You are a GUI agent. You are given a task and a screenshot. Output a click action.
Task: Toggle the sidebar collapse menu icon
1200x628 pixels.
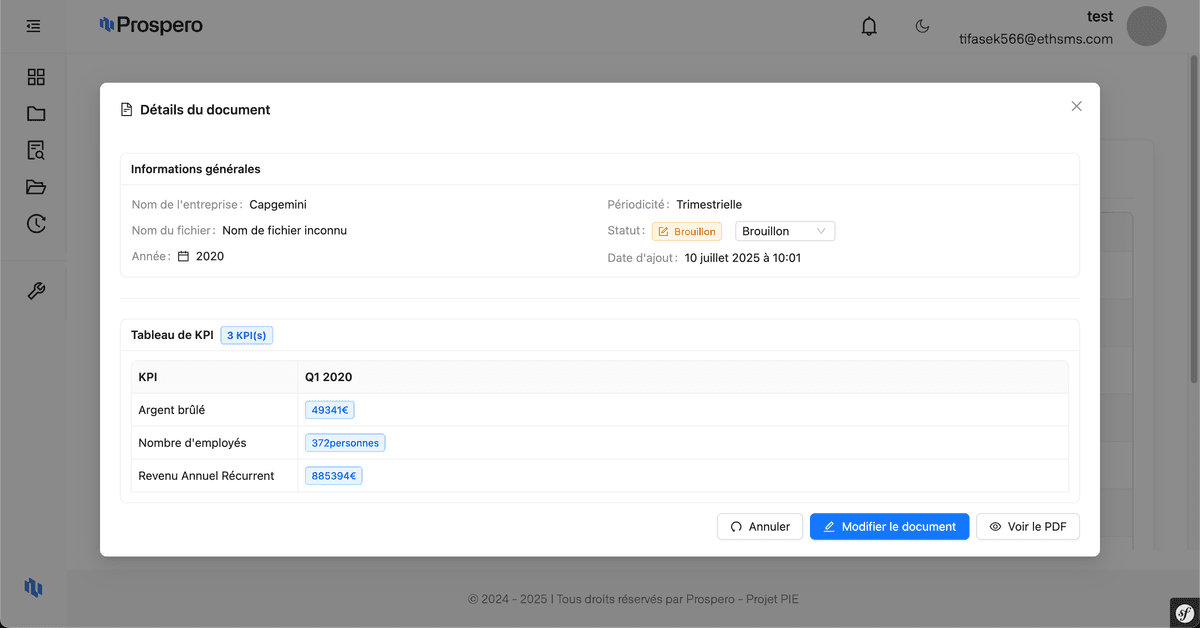[x=34, y=26]
